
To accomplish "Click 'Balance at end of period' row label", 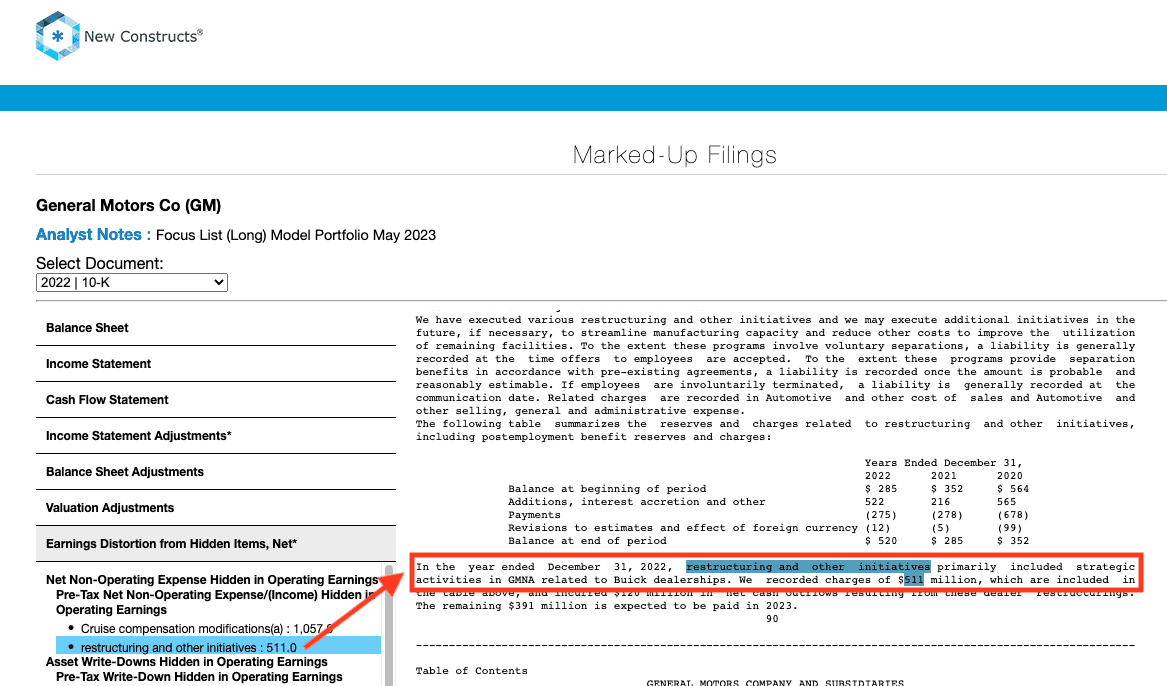I will pyautogui.click(x=587, y=541).
